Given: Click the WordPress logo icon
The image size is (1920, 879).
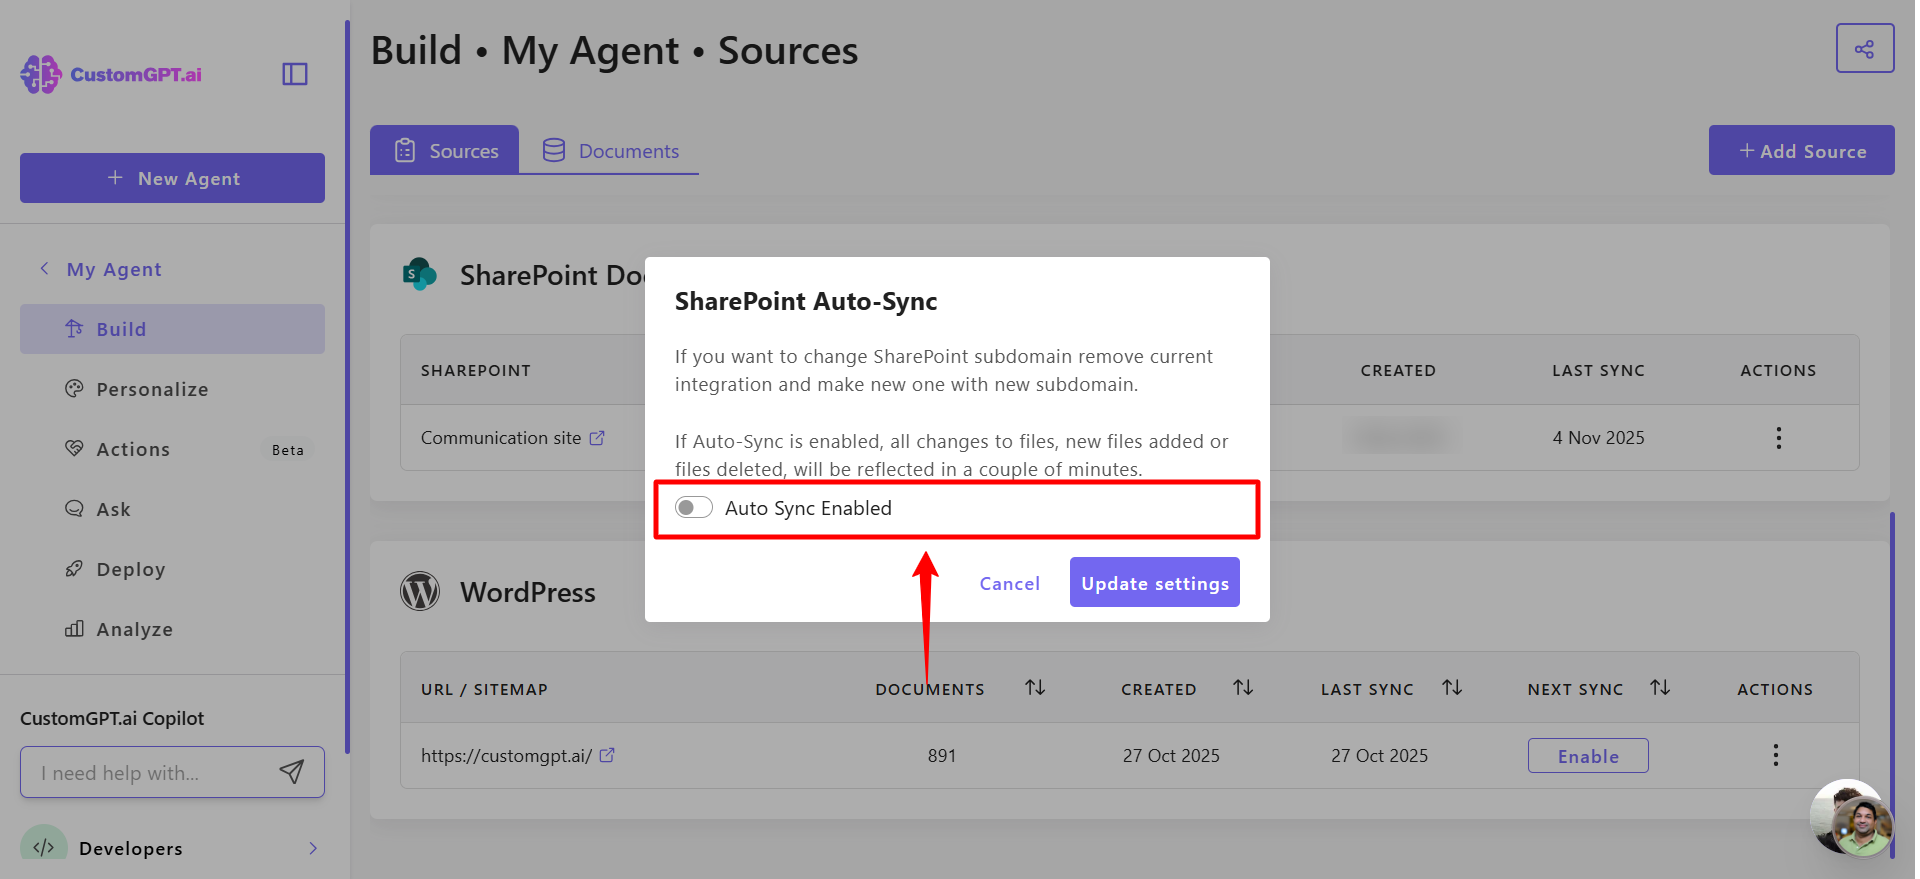Looking at the screenshot, I should pos(420,591).
